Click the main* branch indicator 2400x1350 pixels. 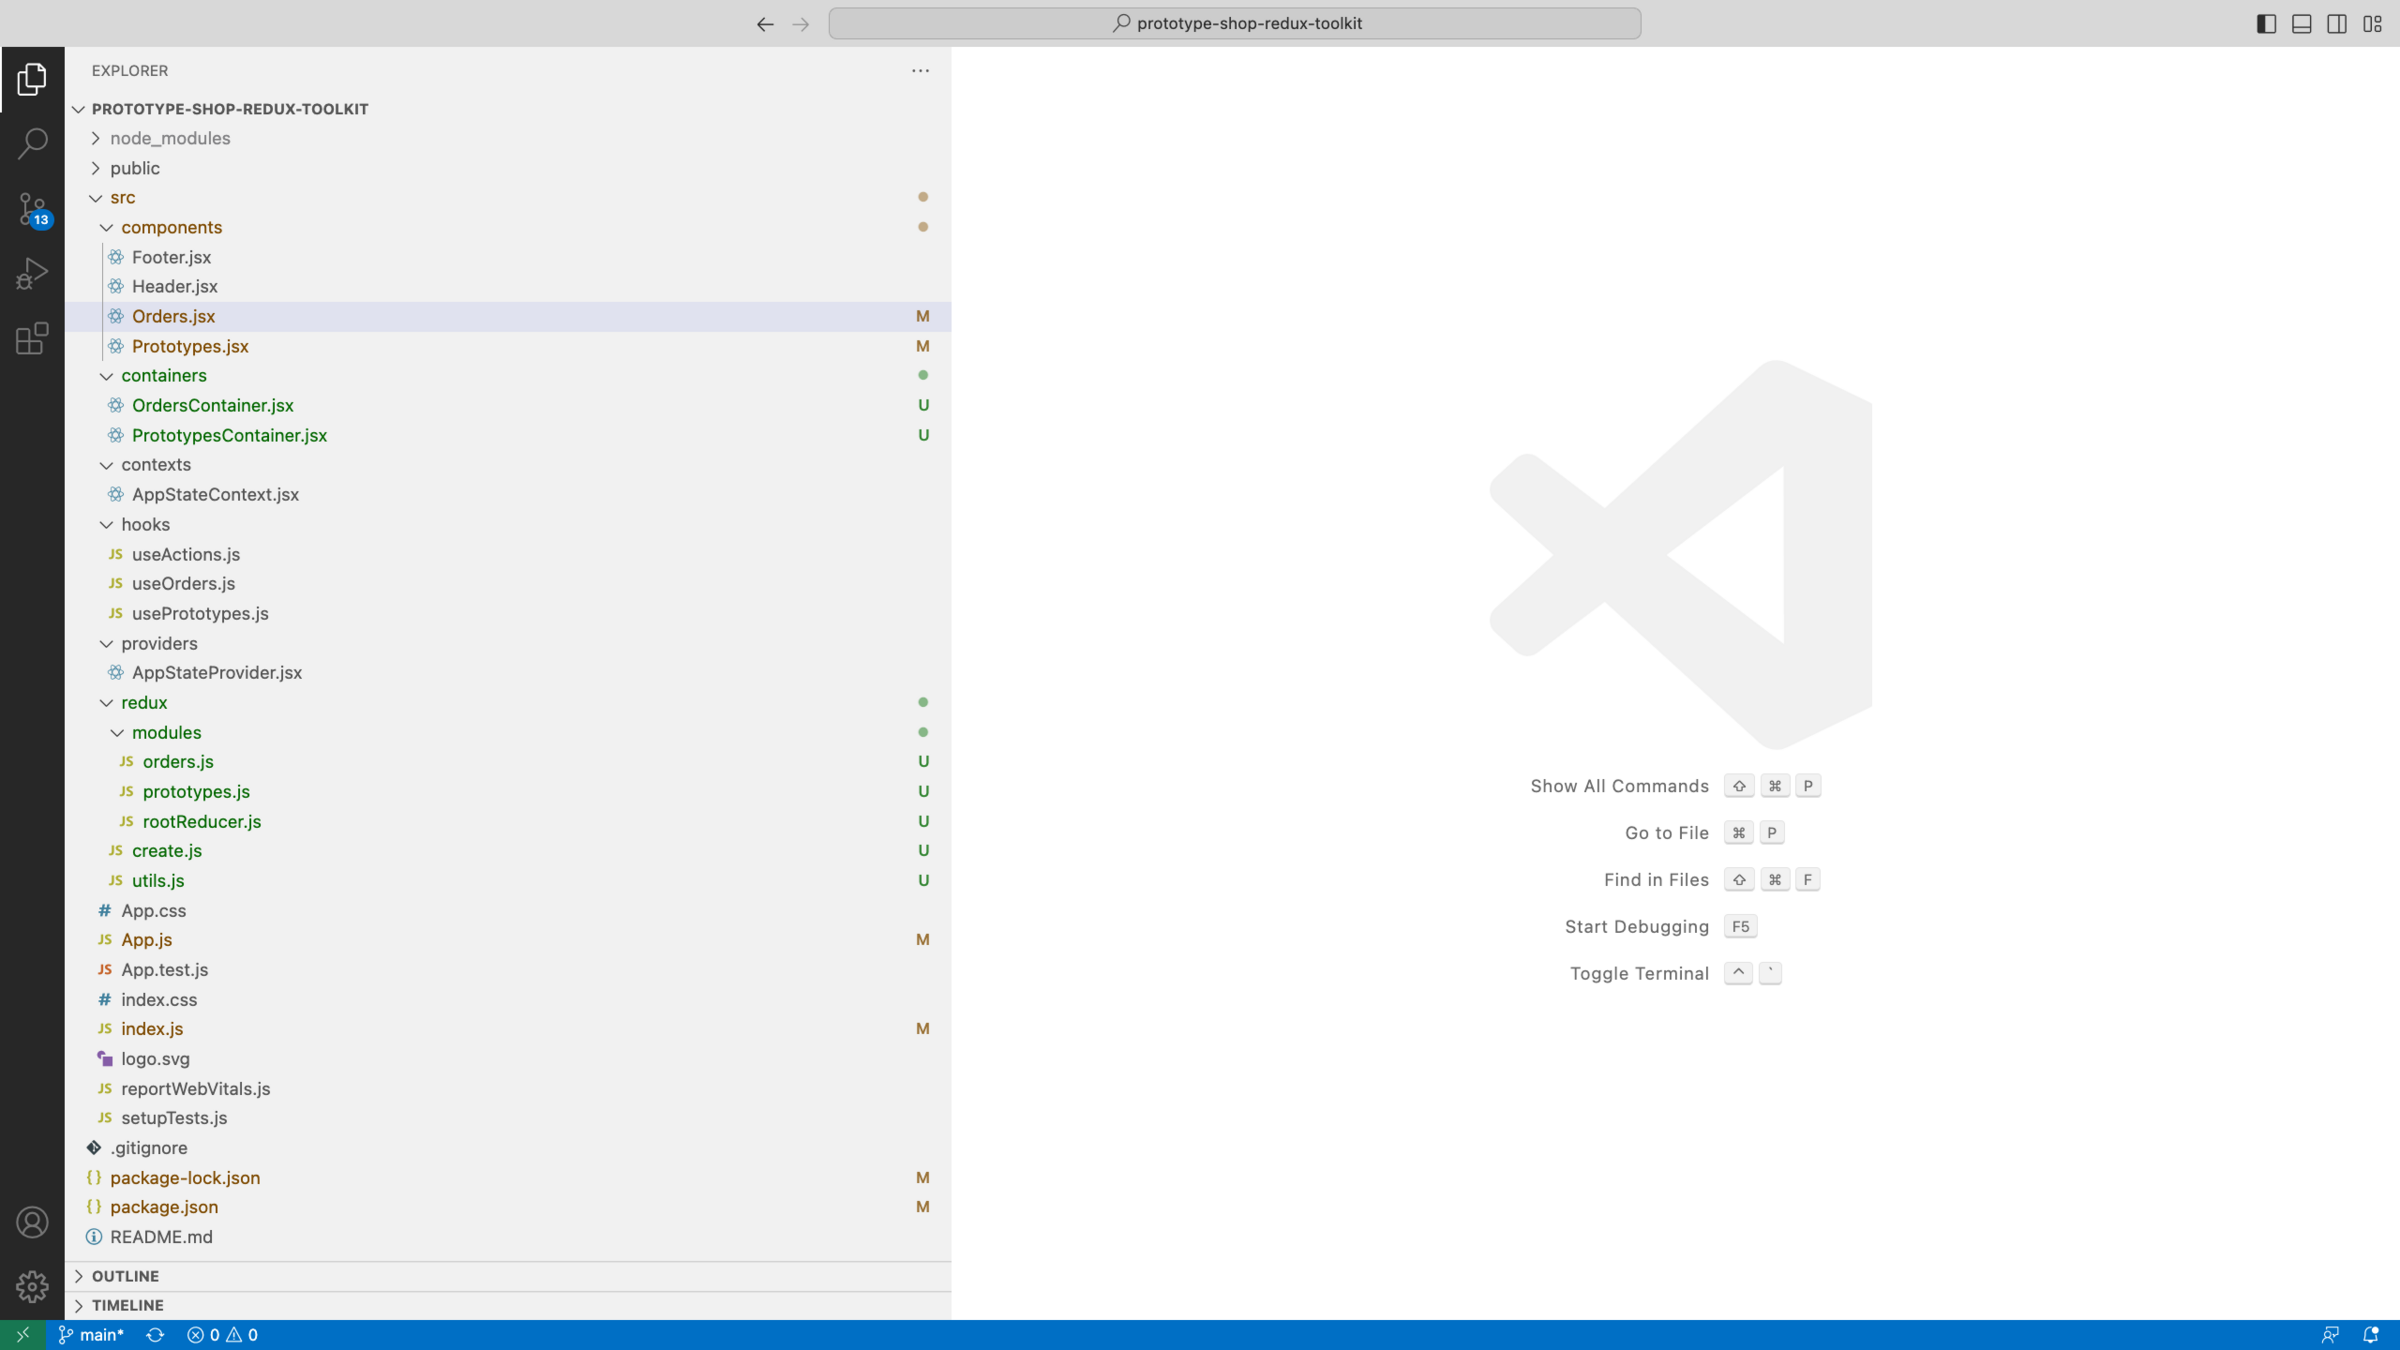pyautogui.click(x=92, y=1334)
